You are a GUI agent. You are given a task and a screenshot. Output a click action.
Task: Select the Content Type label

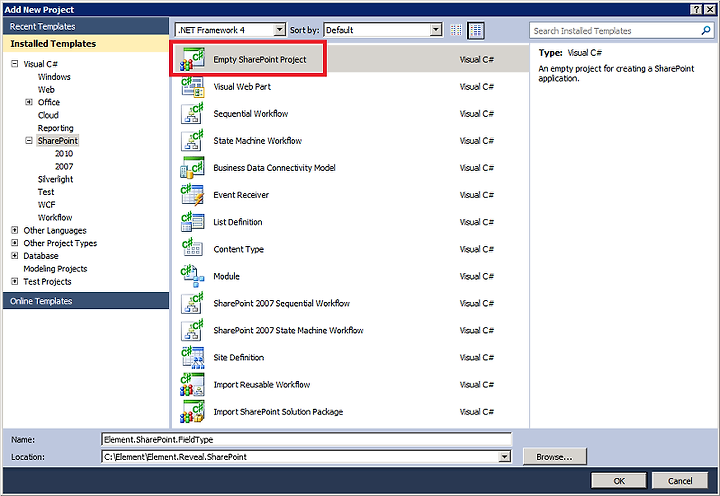pyautogui.click(x=238, y=249)
